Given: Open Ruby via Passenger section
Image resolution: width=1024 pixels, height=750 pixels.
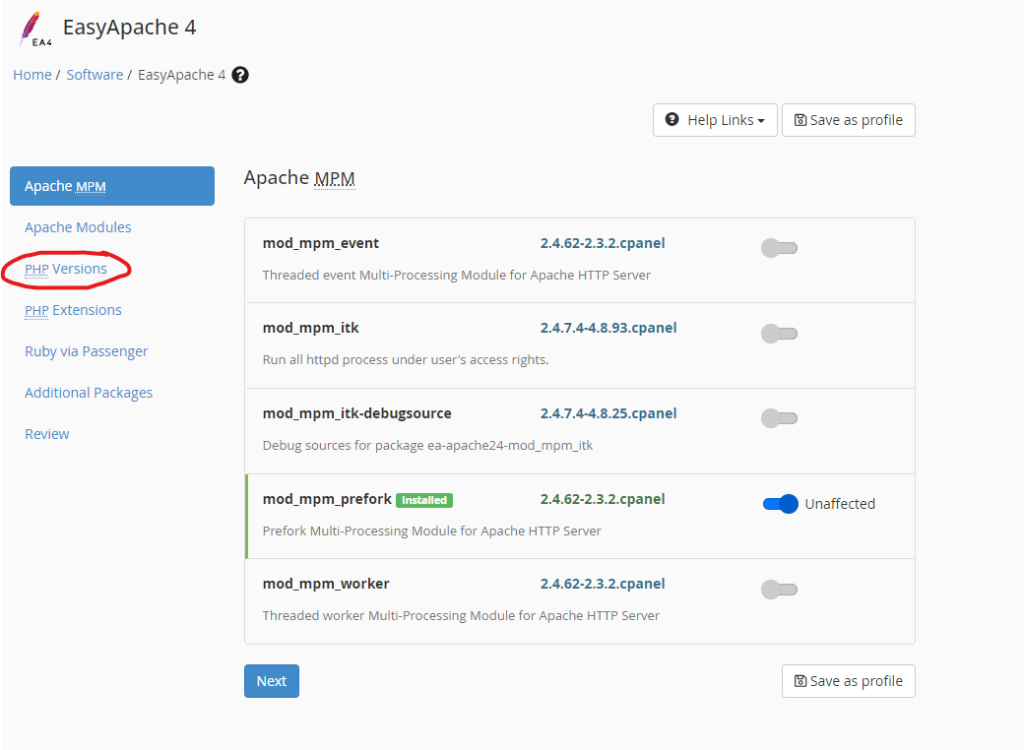Looking at the screenshot, I should [86, 351].
